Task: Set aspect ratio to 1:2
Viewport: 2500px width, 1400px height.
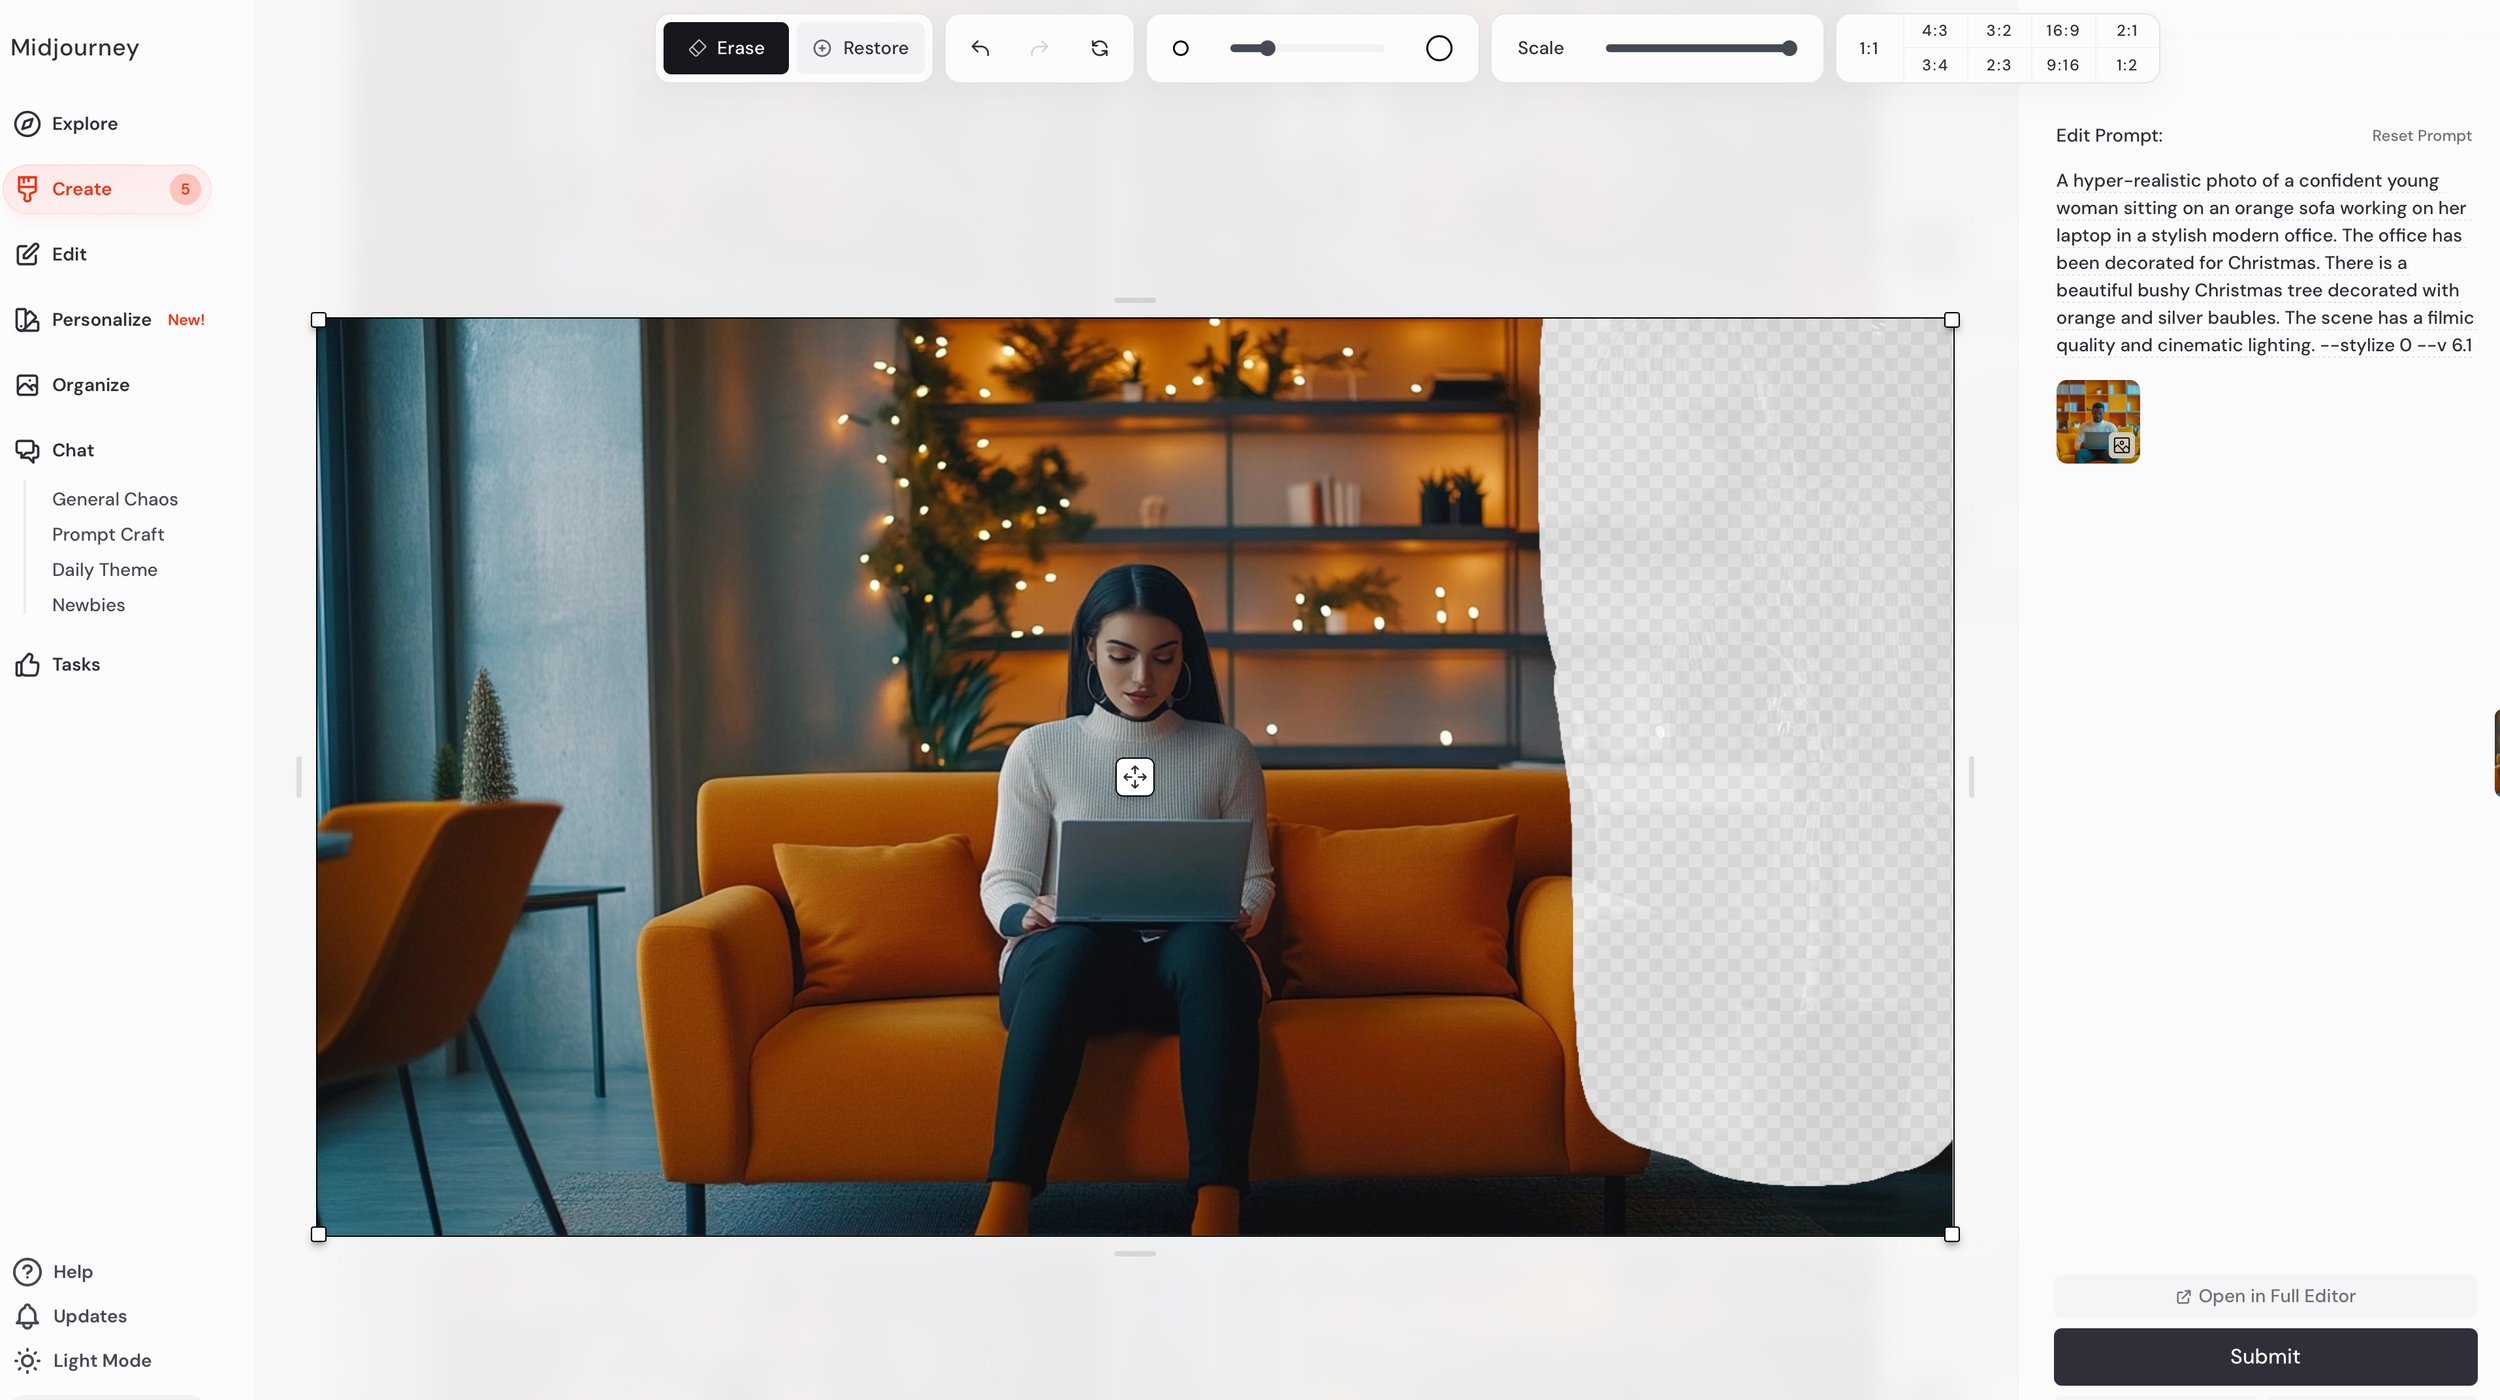Action: tap(2127, 65)
